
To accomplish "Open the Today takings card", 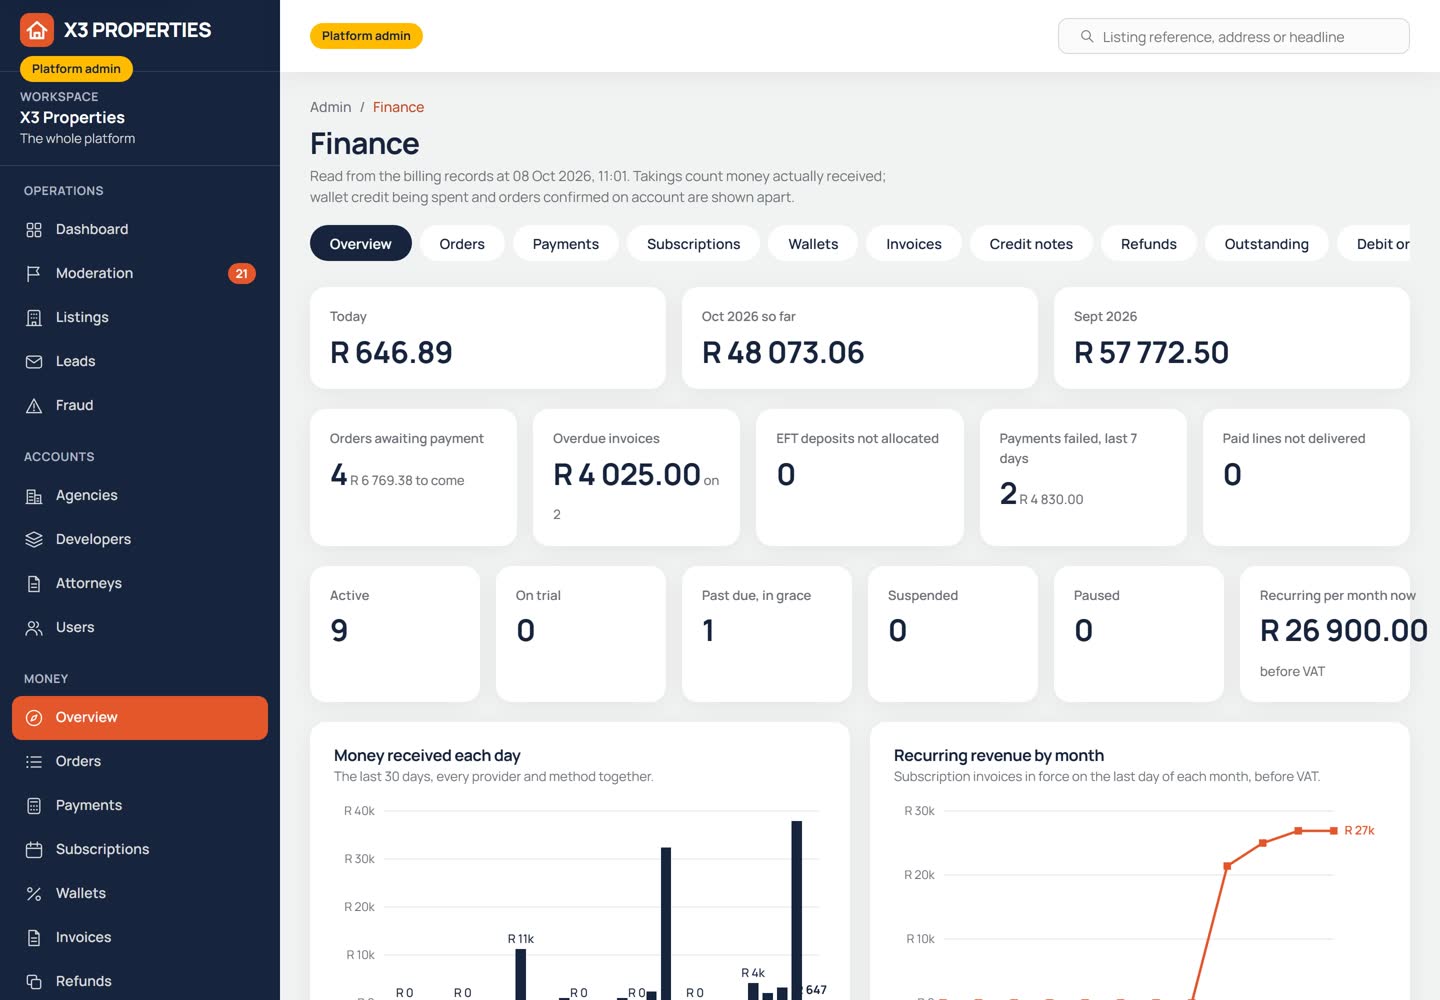I will point(488,338).
